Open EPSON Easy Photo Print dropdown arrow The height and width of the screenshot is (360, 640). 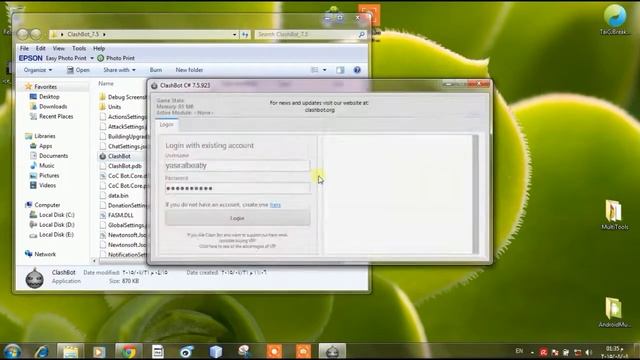pyautogui.click(x=92, y=58)
